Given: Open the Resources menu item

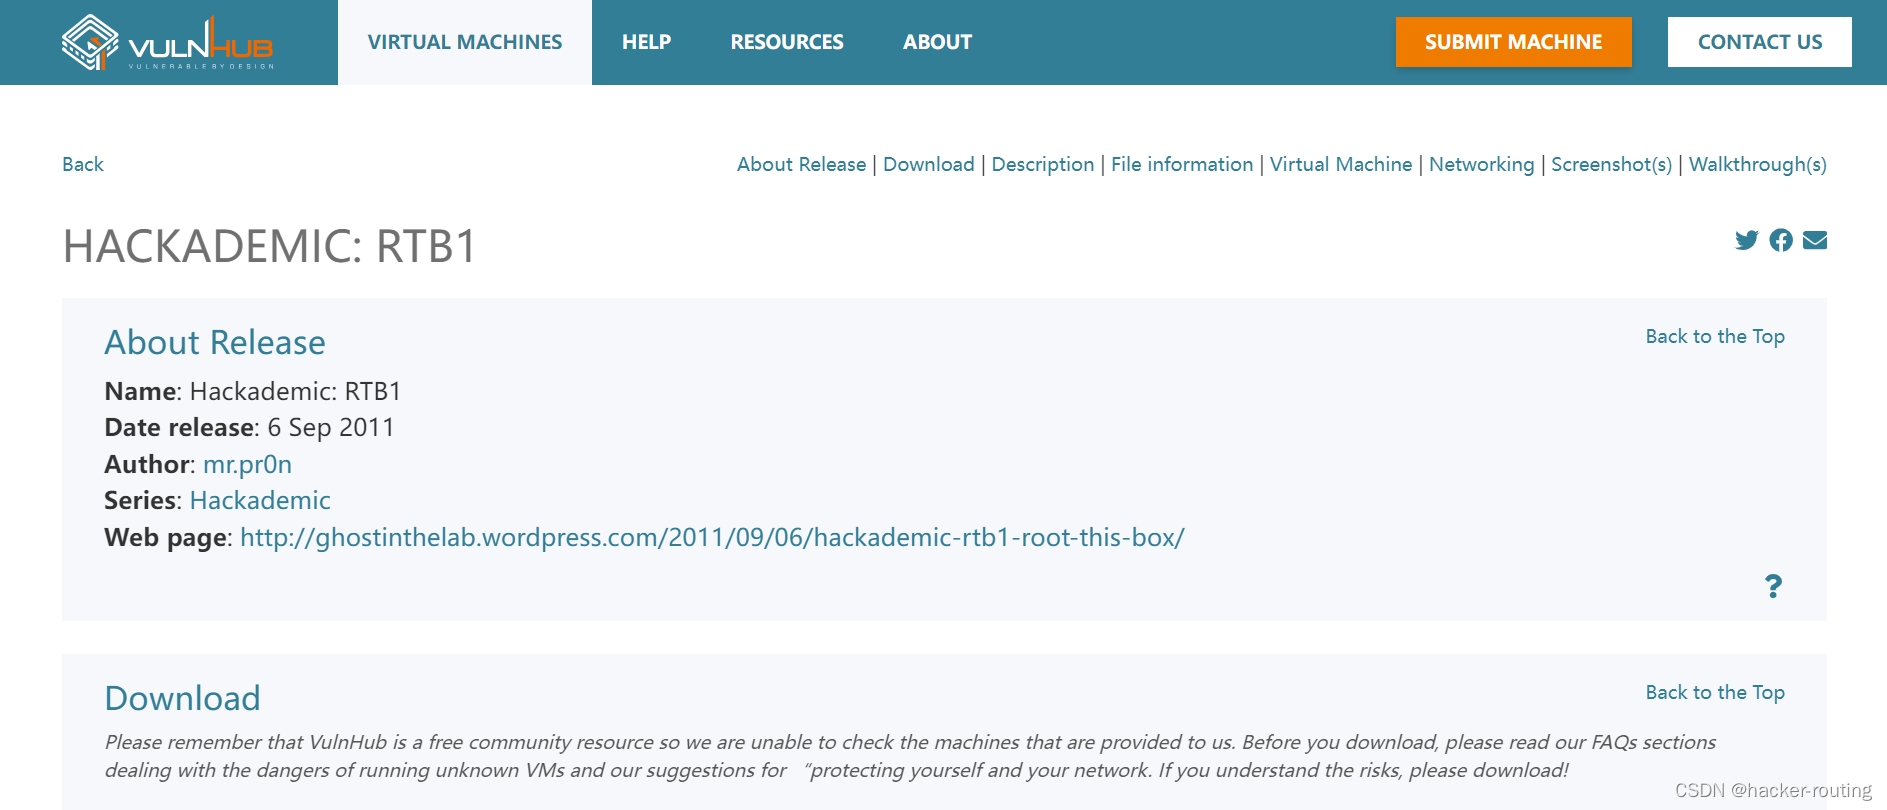Looking at the screenshot, I should point(787,42).
